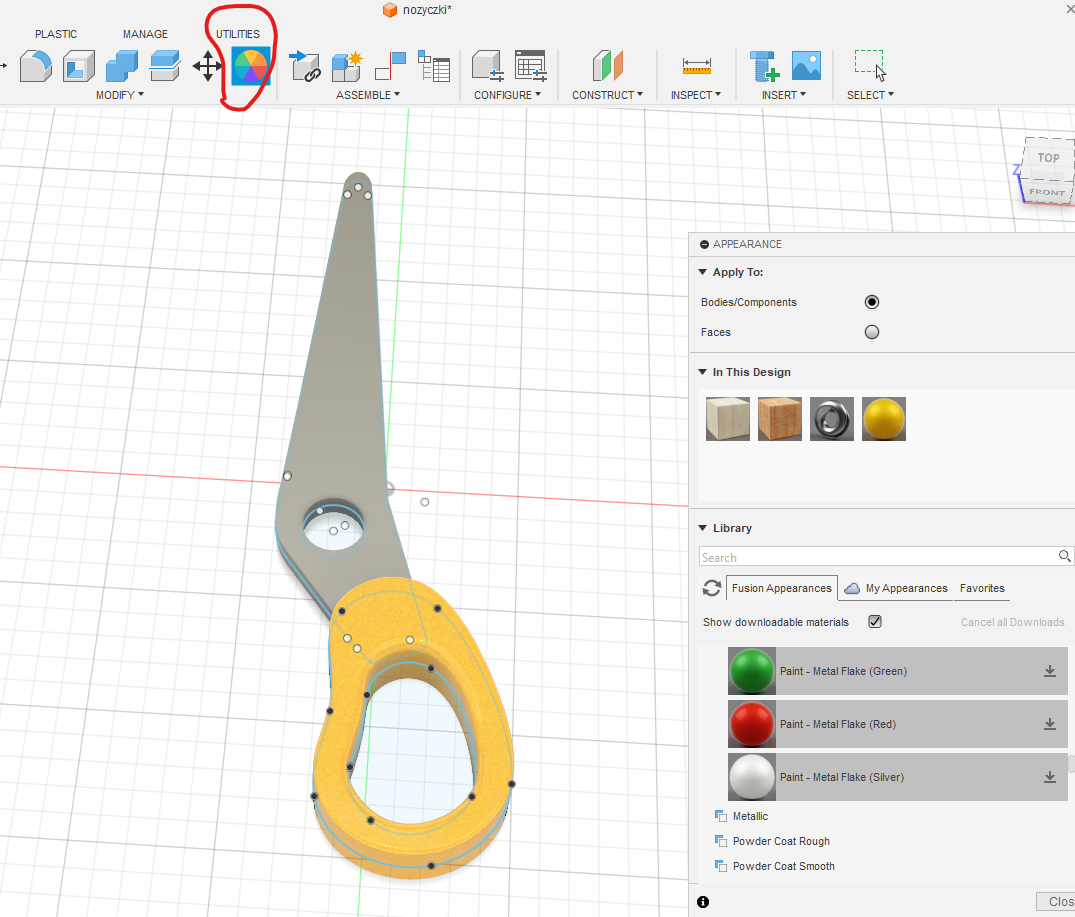
Task: Select the Shell tool icon
Action: click(78, 67)
